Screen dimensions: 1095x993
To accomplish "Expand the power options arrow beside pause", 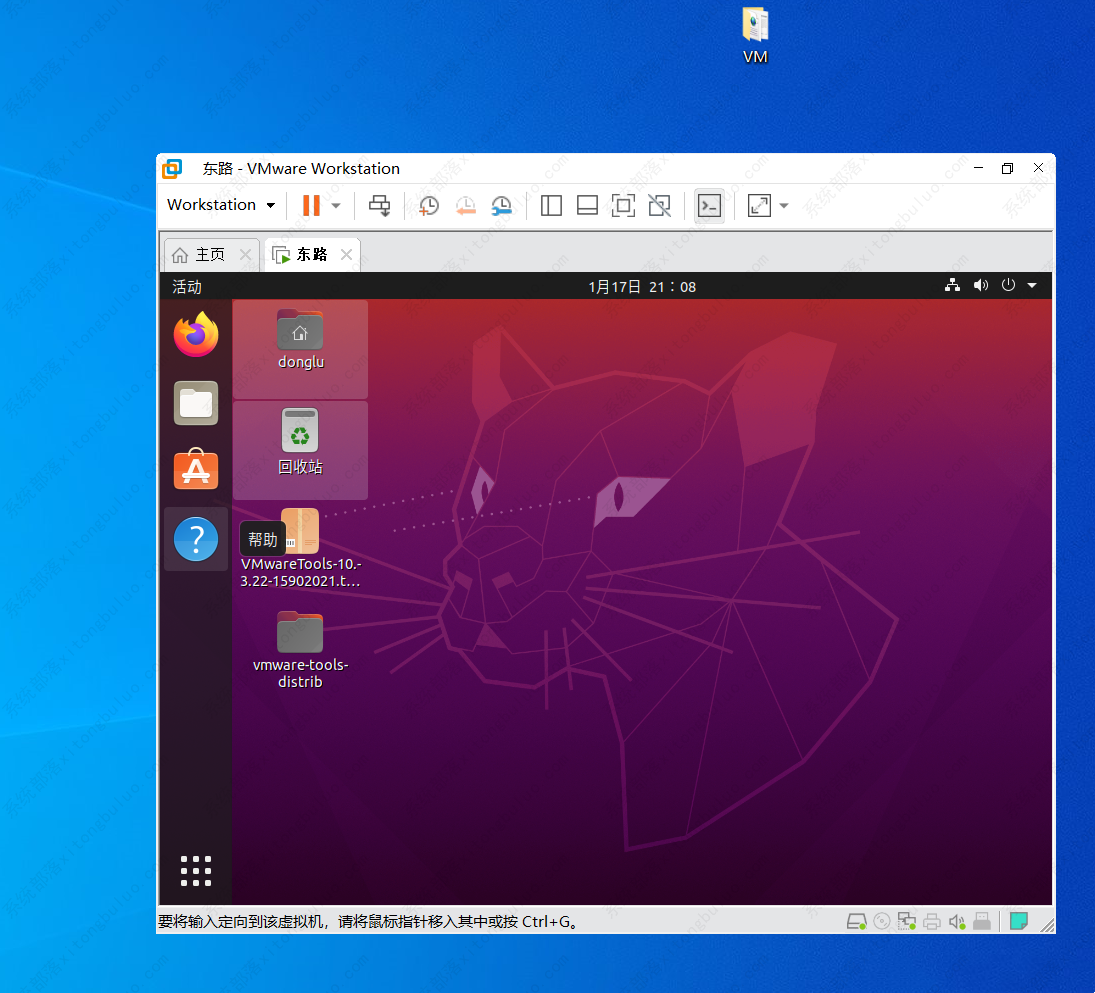I will click(x=336, y=206).
